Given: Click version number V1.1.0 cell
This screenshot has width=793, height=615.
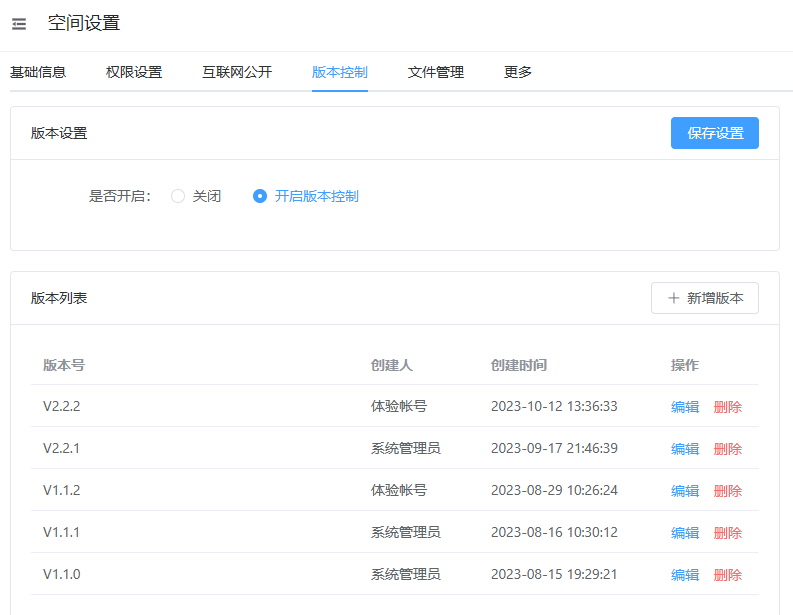Looking at the screenshot, I should pyautogui.click(x=62, y=574).
